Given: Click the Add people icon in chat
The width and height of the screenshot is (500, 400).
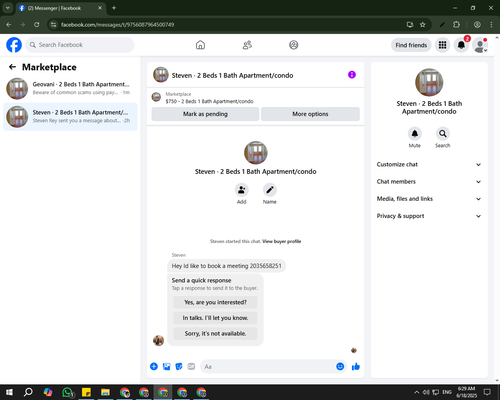Looking at the screenshot, I should tap(242, 190).
